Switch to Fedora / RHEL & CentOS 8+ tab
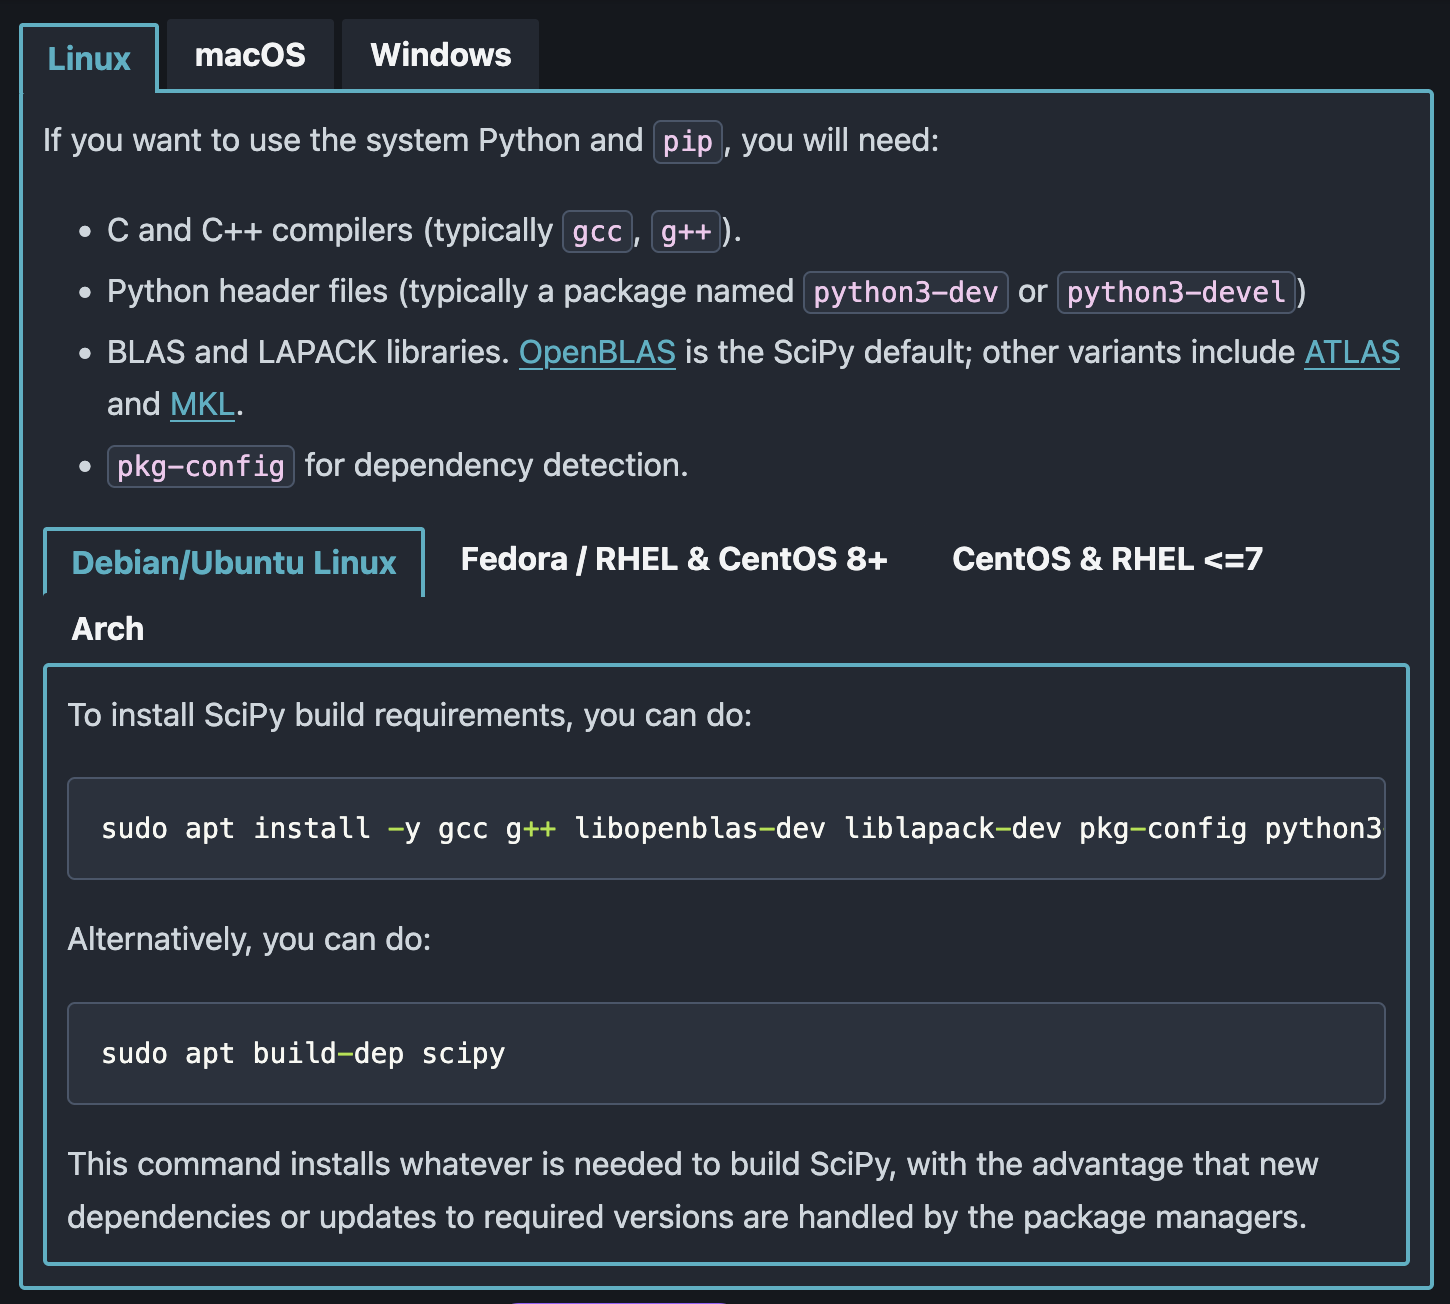This screenshot has width=1450, height=1304. tap(674, 559)
